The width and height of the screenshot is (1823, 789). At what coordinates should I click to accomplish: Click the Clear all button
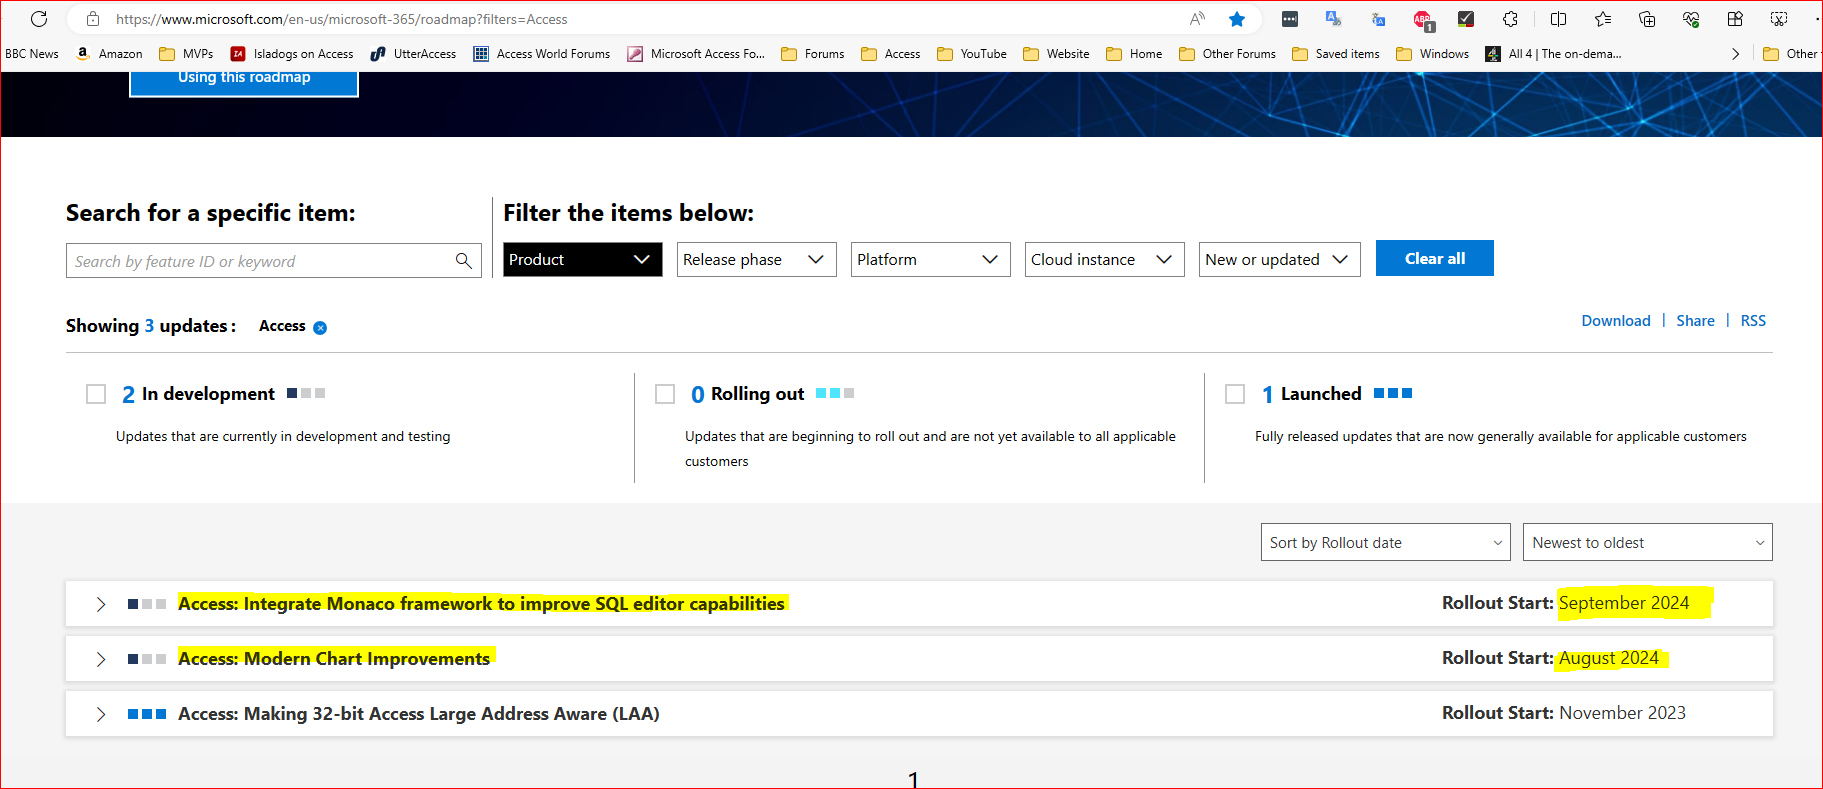pyautogui.click(x=1434, y=258)
